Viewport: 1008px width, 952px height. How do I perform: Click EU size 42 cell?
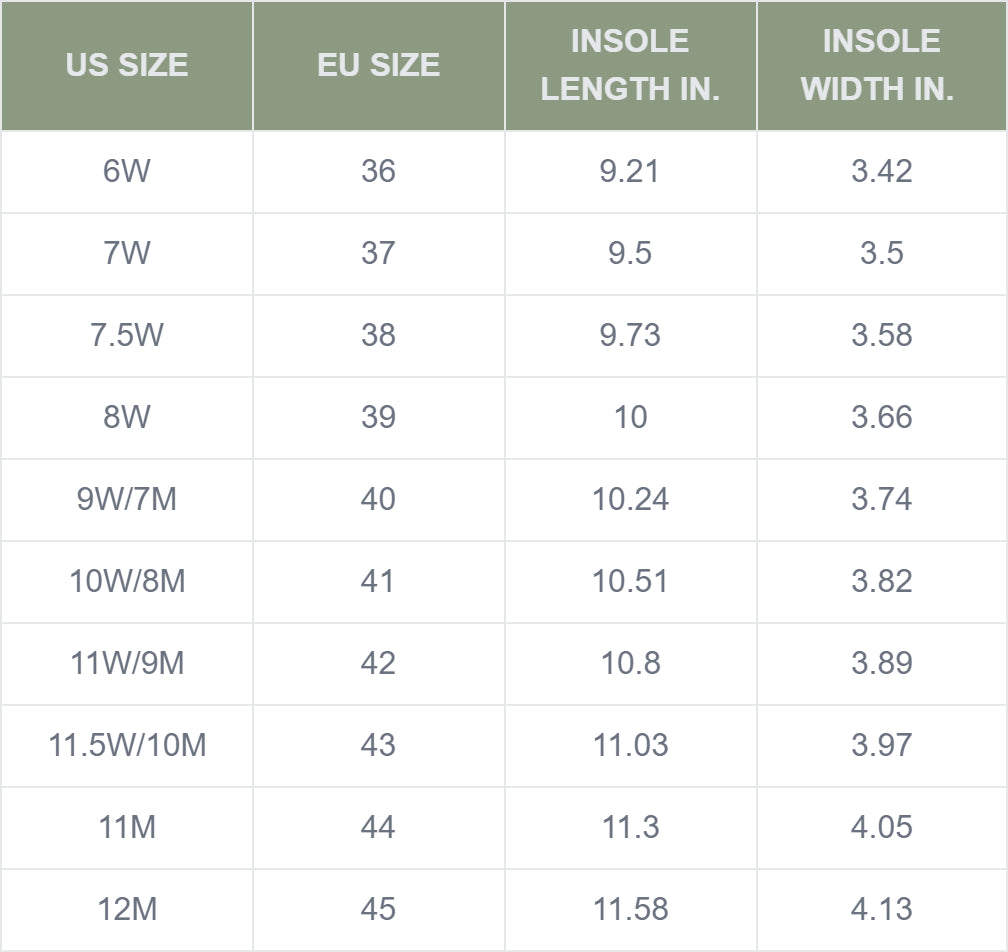379,663
